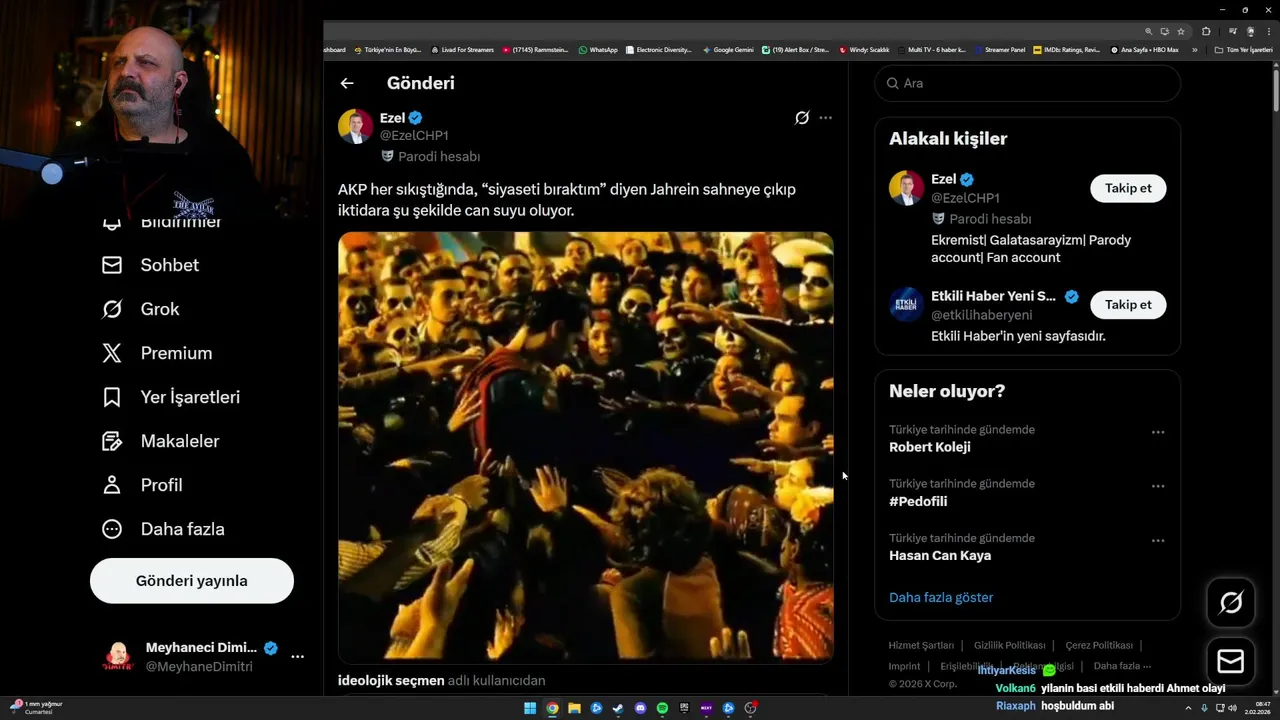1280x720 pixels.
Task: Open the Windows Start button
Action: 530,708
